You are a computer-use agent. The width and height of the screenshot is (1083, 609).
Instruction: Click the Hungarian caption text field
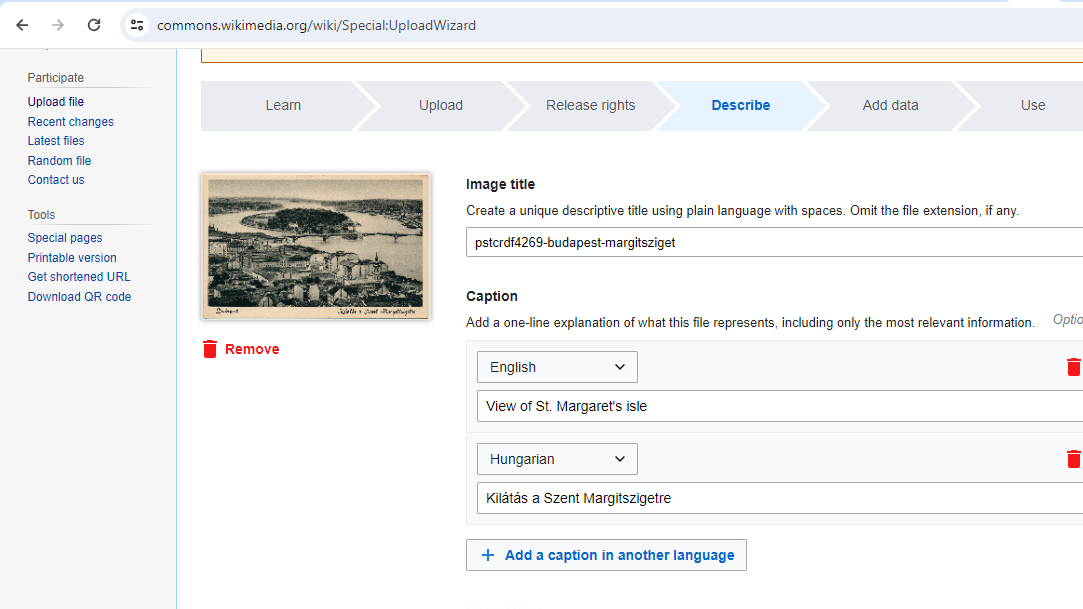(780, 498)
